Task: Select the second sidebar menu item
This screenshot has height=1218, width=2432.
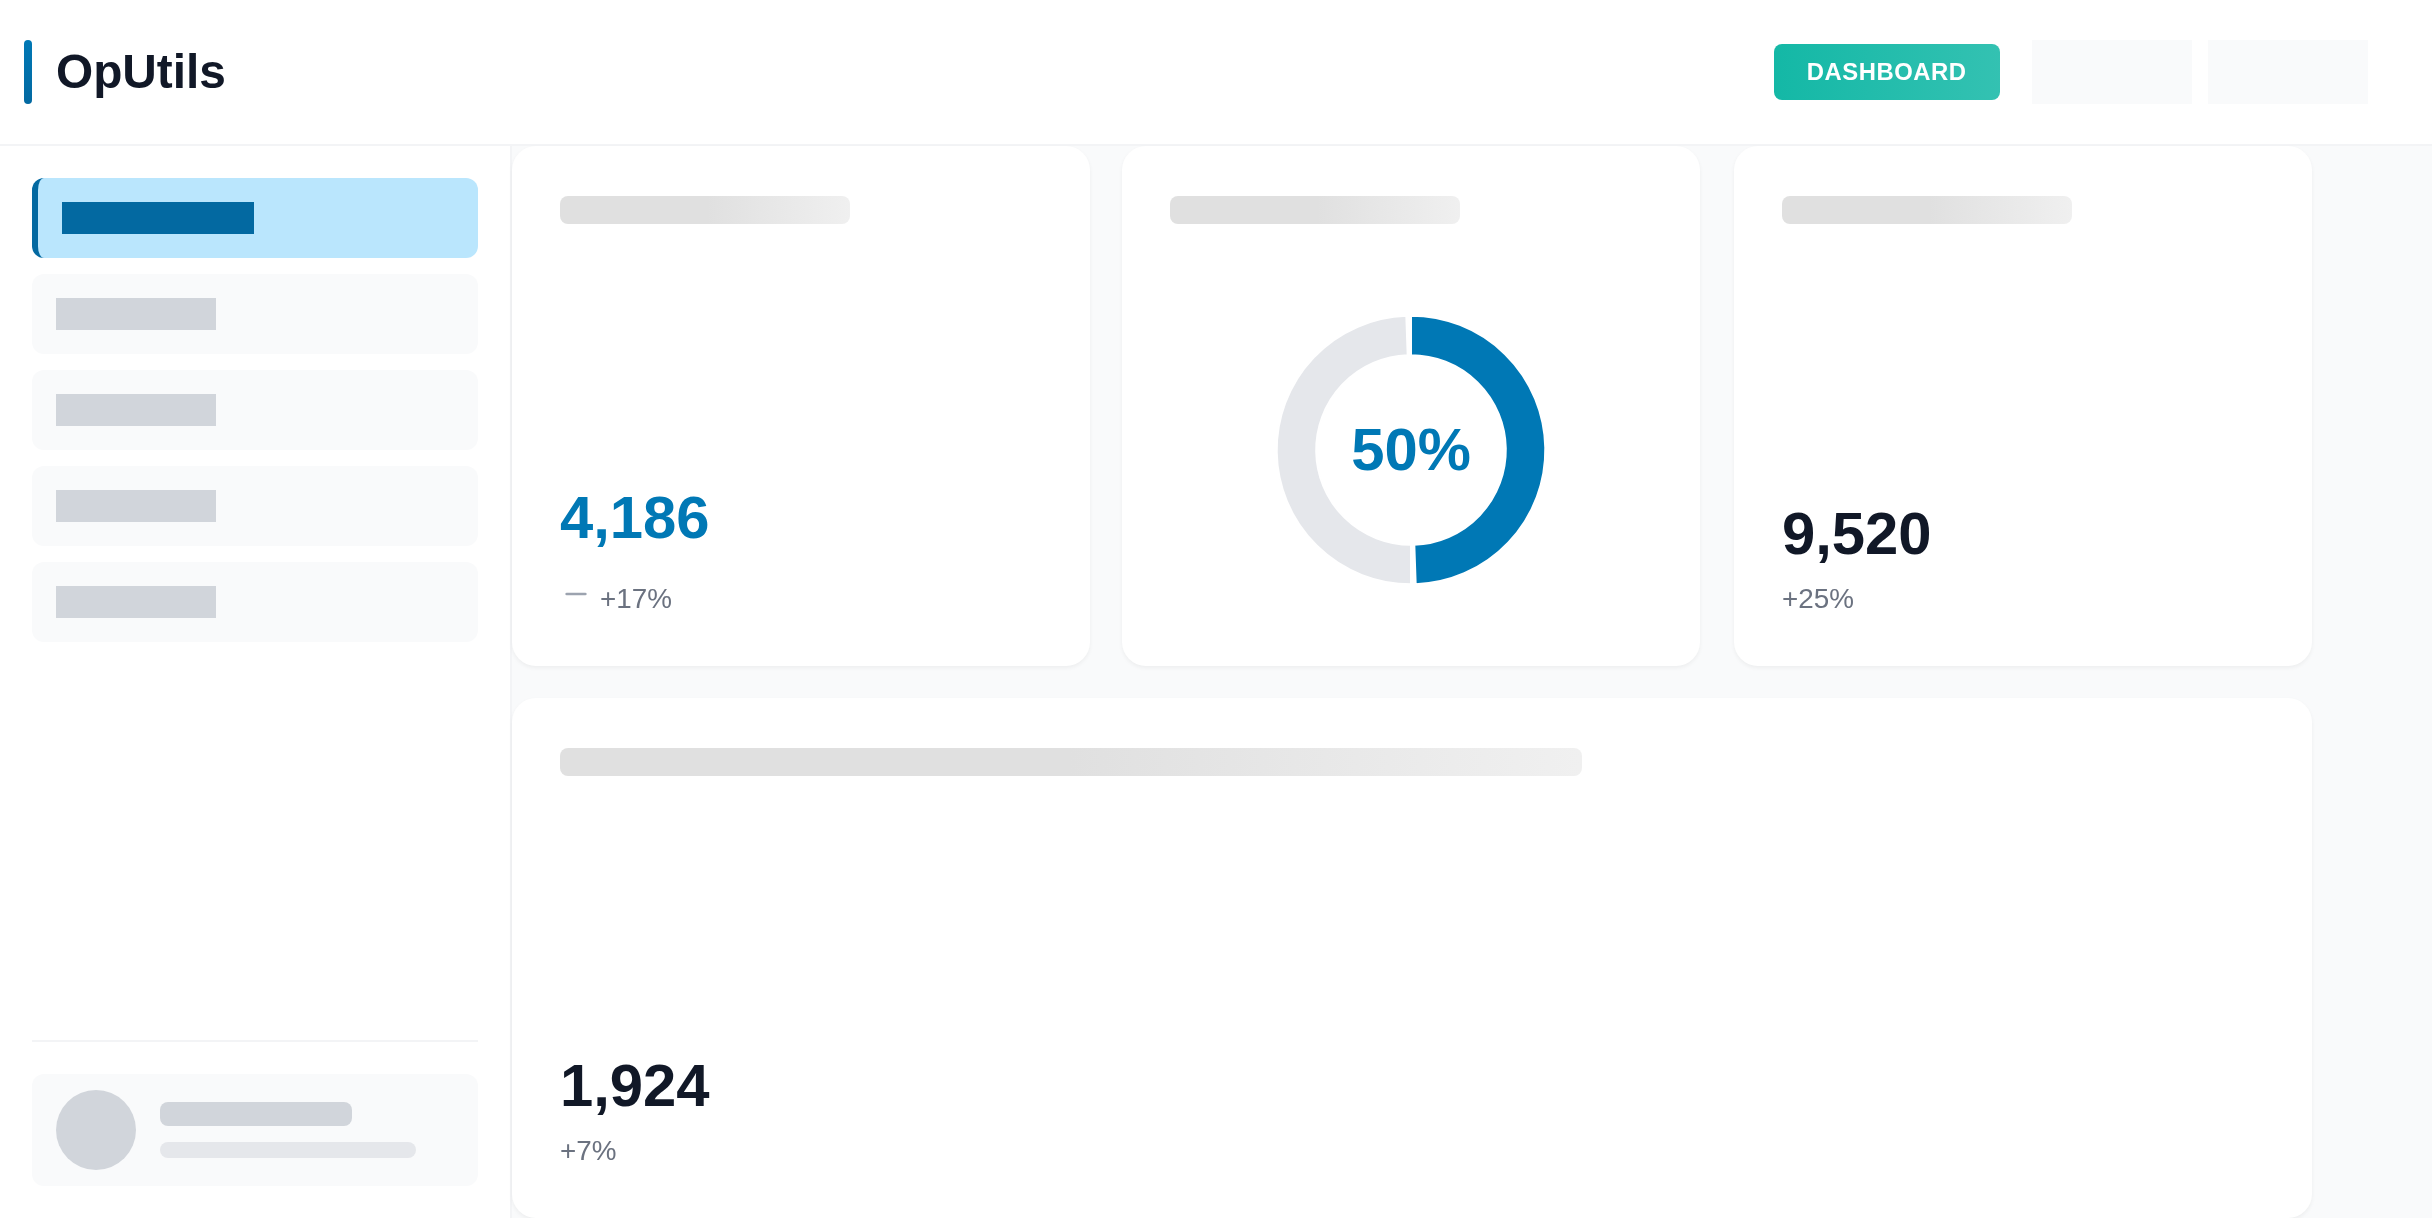Action: pos(255,314)
